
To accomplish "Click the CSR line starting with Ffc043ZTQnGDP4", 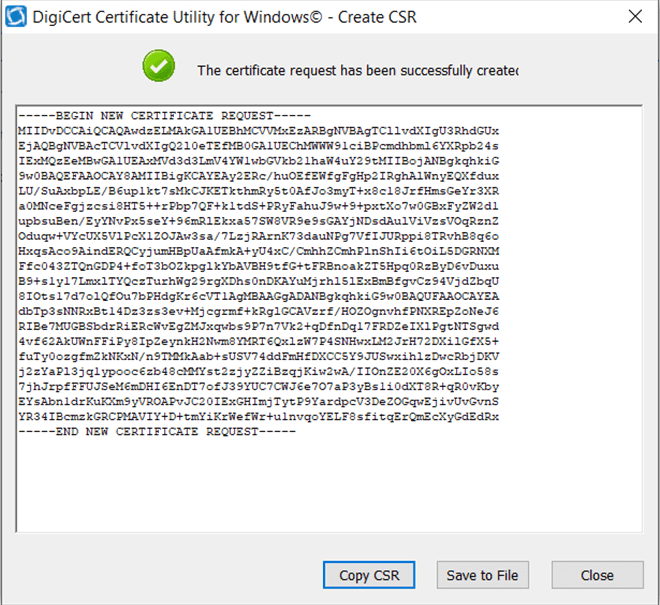I will tap(258, 267).
